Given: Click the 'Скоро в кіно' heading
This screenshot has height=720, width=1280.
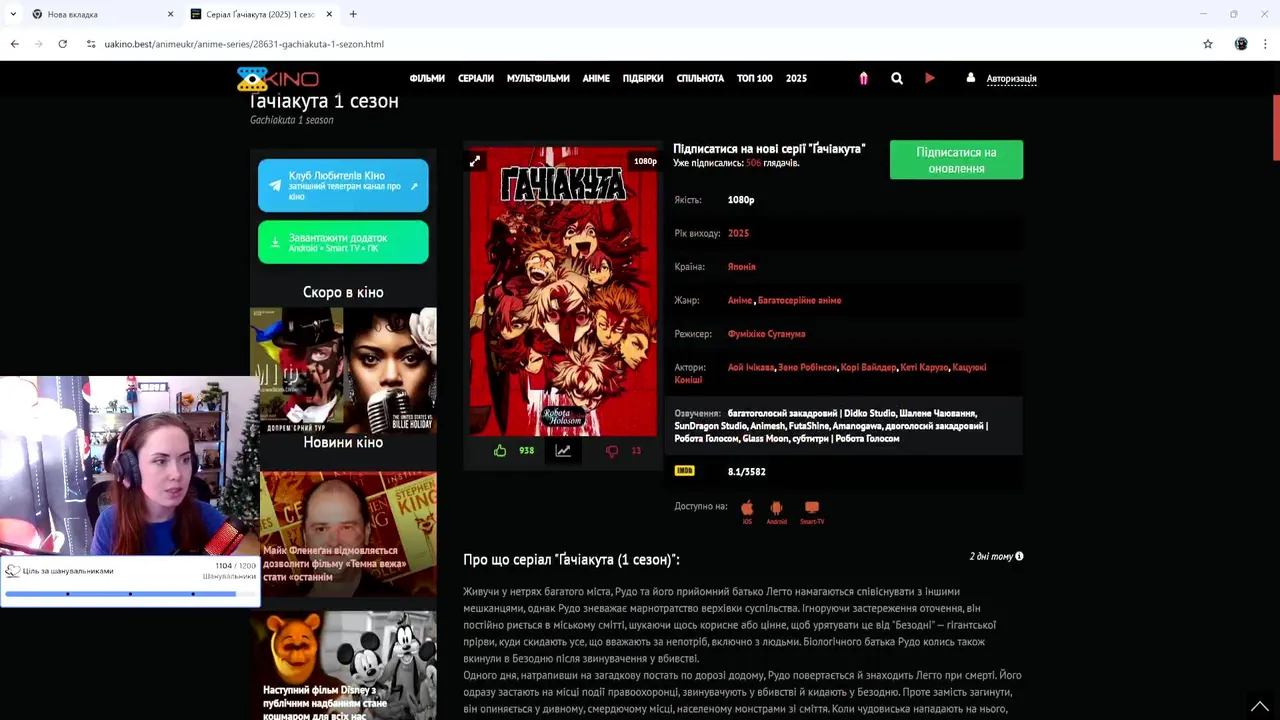Looking at the screenshot, I should pyautogui.click(x=343, y=292).
